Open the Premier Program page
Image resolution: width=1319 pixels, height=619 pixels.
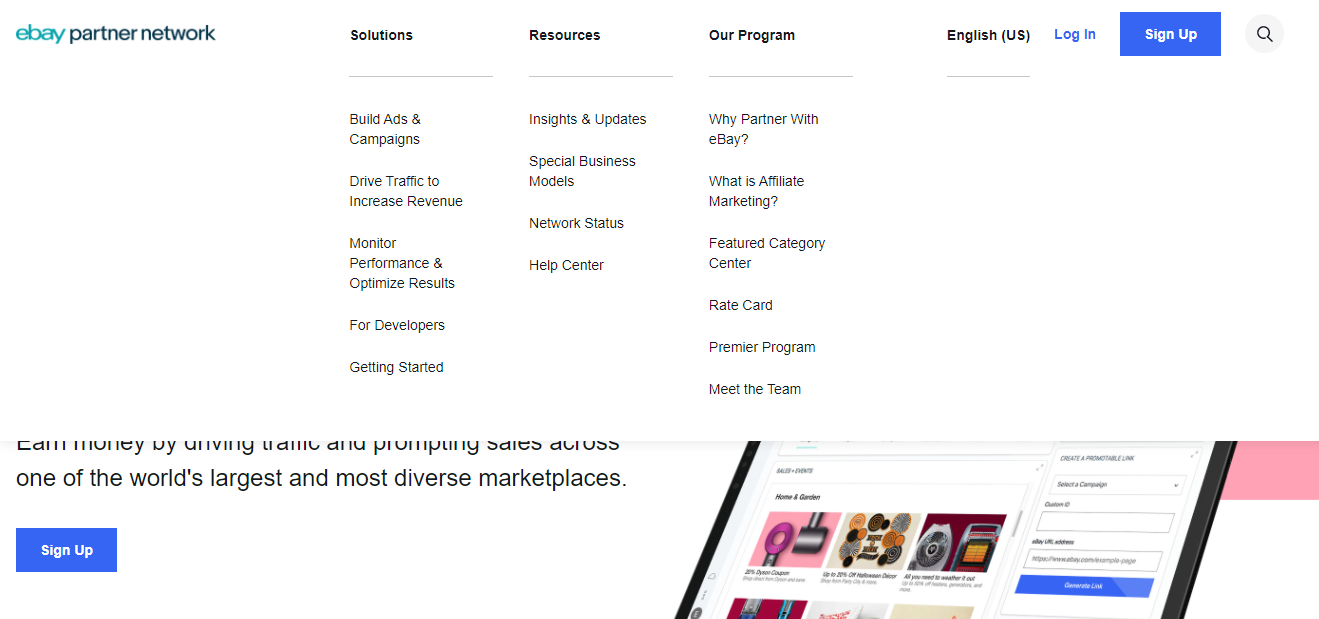[x=762, y=347]
